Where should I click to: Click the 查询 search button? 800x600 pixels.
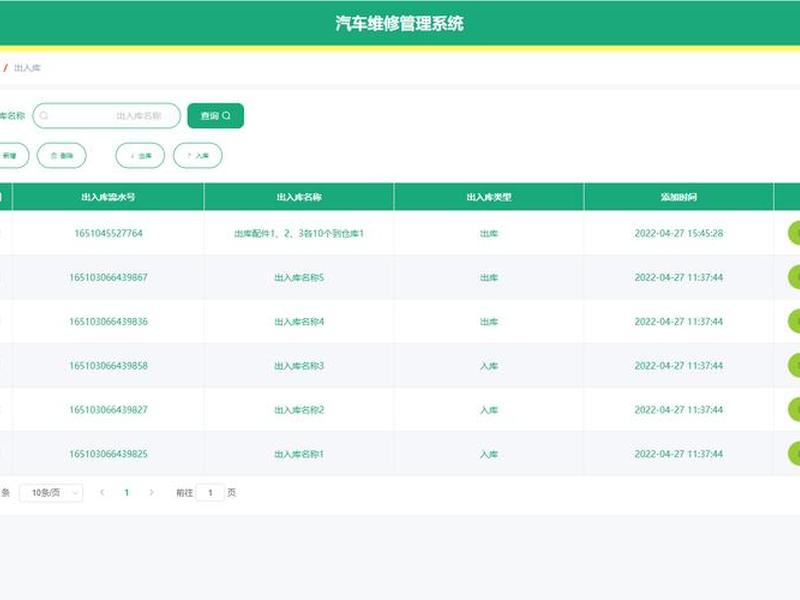coord(215,116)
